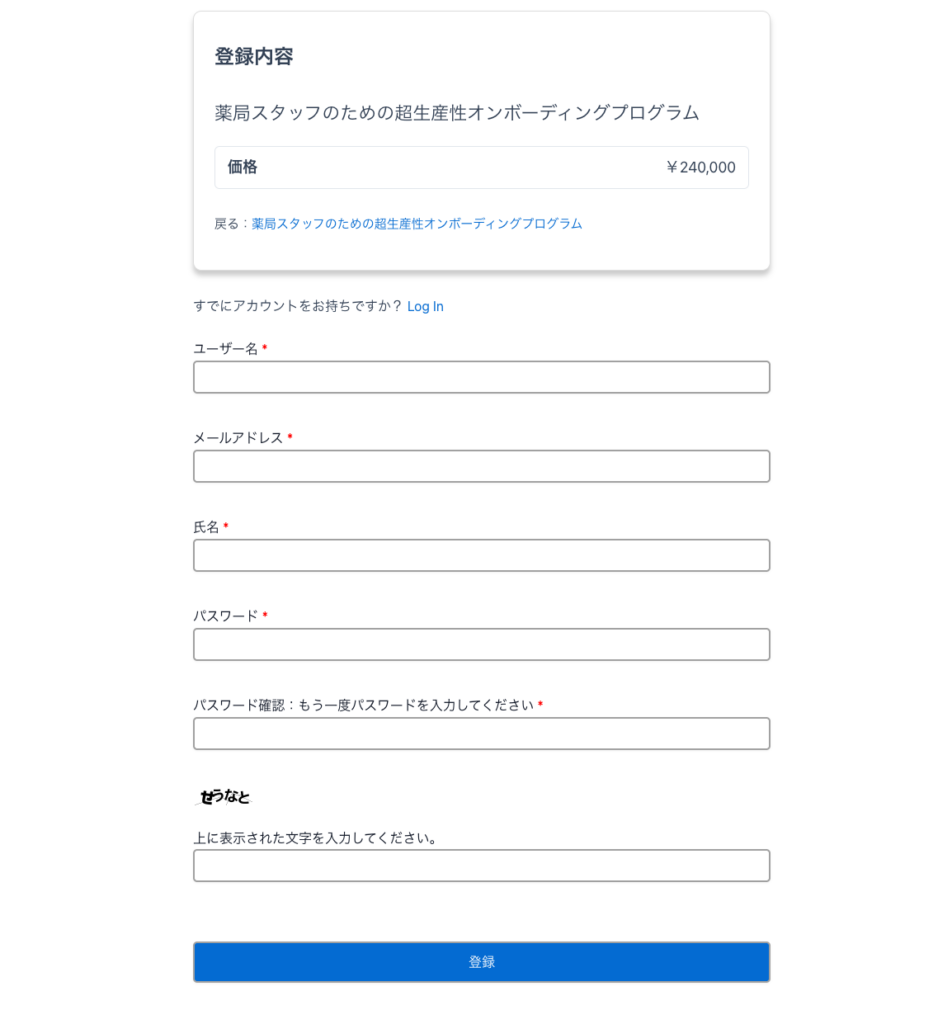952x1024 pixels.
Task: Click the すでにアカウントをお持ちですか text
Action: coord(295,306)
